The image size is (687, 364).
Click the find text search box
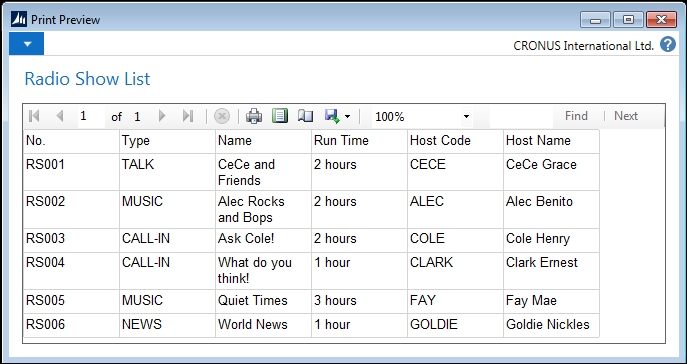coord(521,117)
